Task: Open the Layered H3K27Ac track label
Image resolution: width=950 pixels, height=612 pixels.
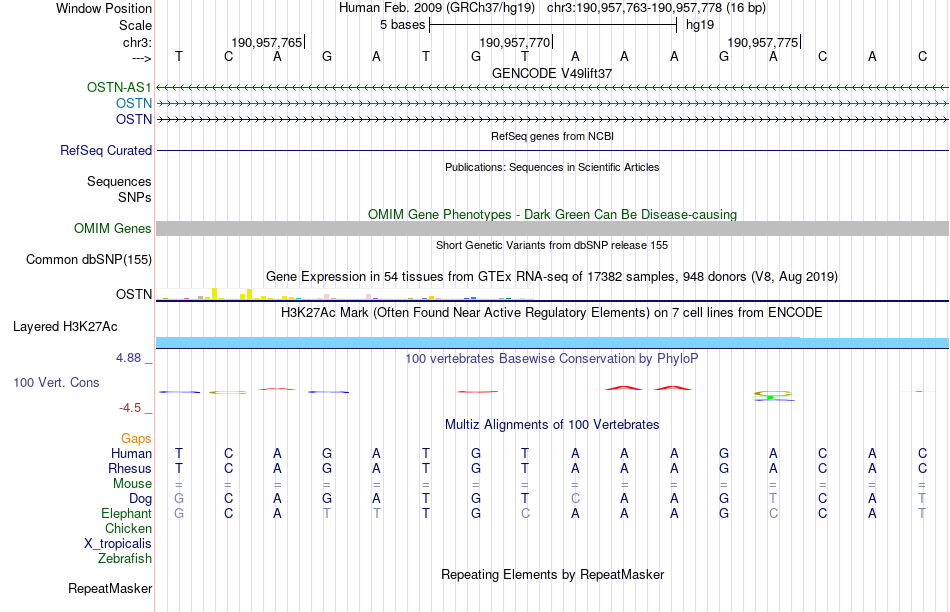Action: pos(65,327)
